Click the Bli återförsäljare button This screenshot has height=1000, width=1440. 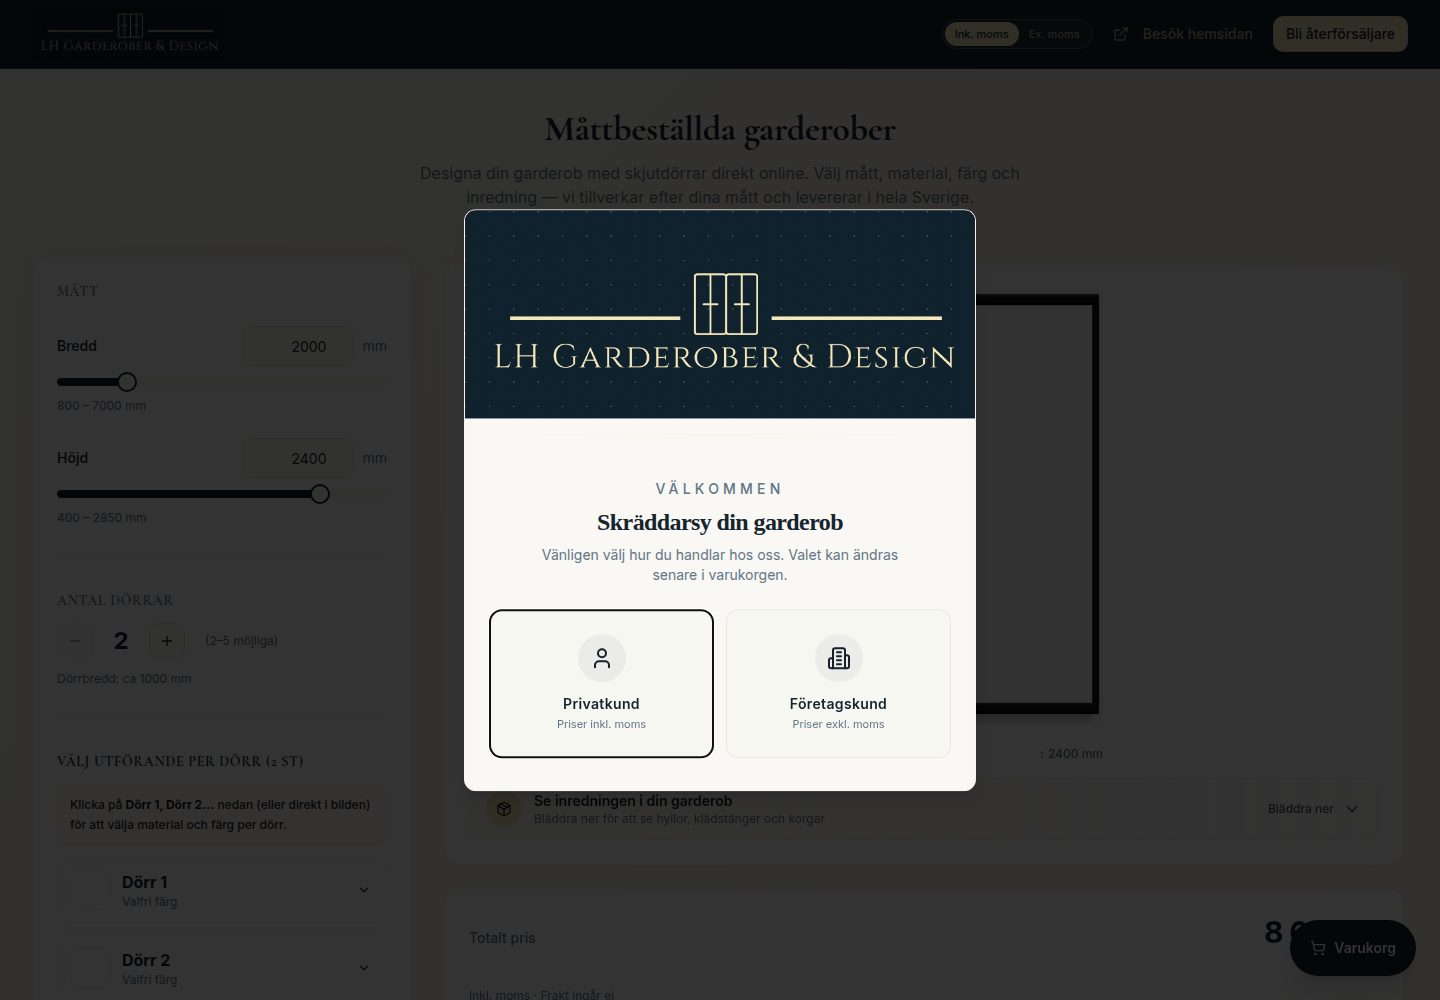click(1340, 34)
